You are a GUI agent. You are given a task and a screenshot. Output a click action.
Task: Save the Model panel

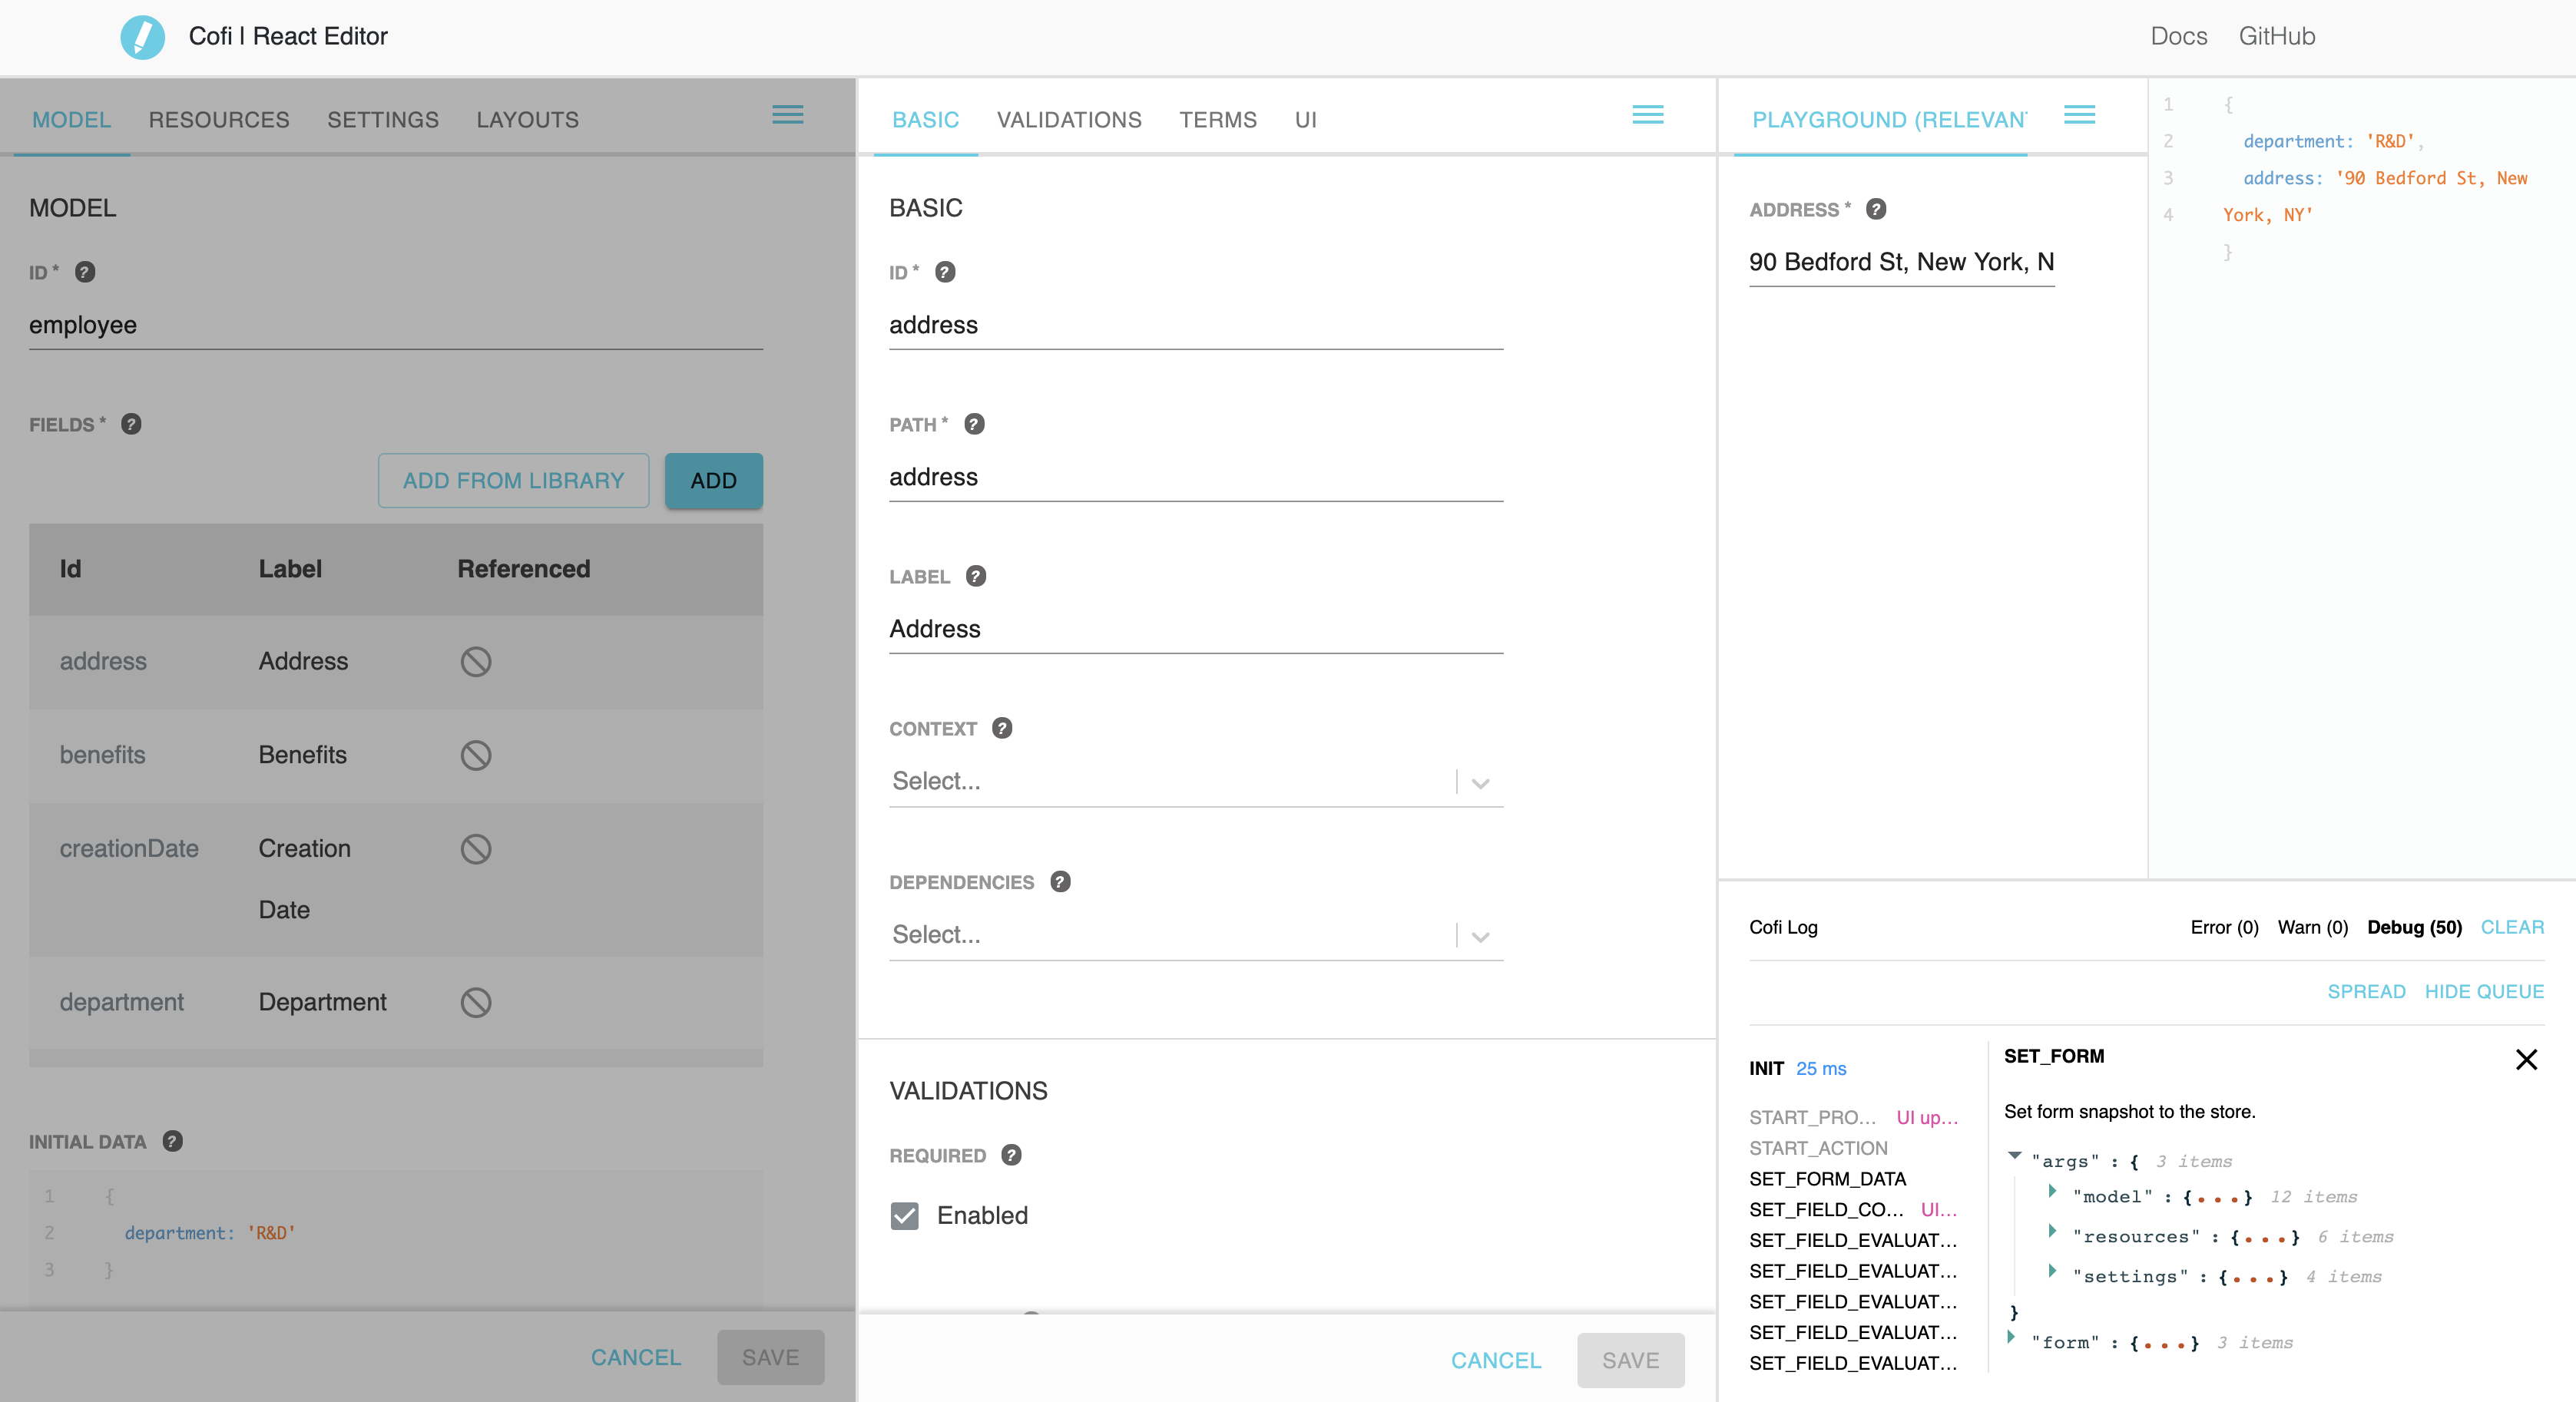click(x=770, y=1357)
